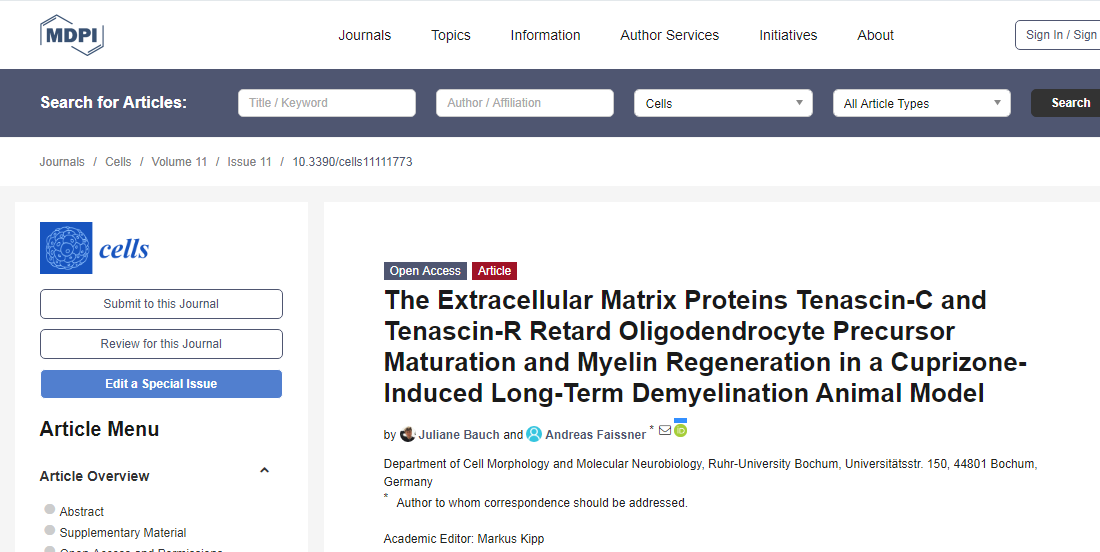Focus the Title / Keyword field
Image resolution: width=1100 pixels, height=552 pixels.
(x=327, y=103)
